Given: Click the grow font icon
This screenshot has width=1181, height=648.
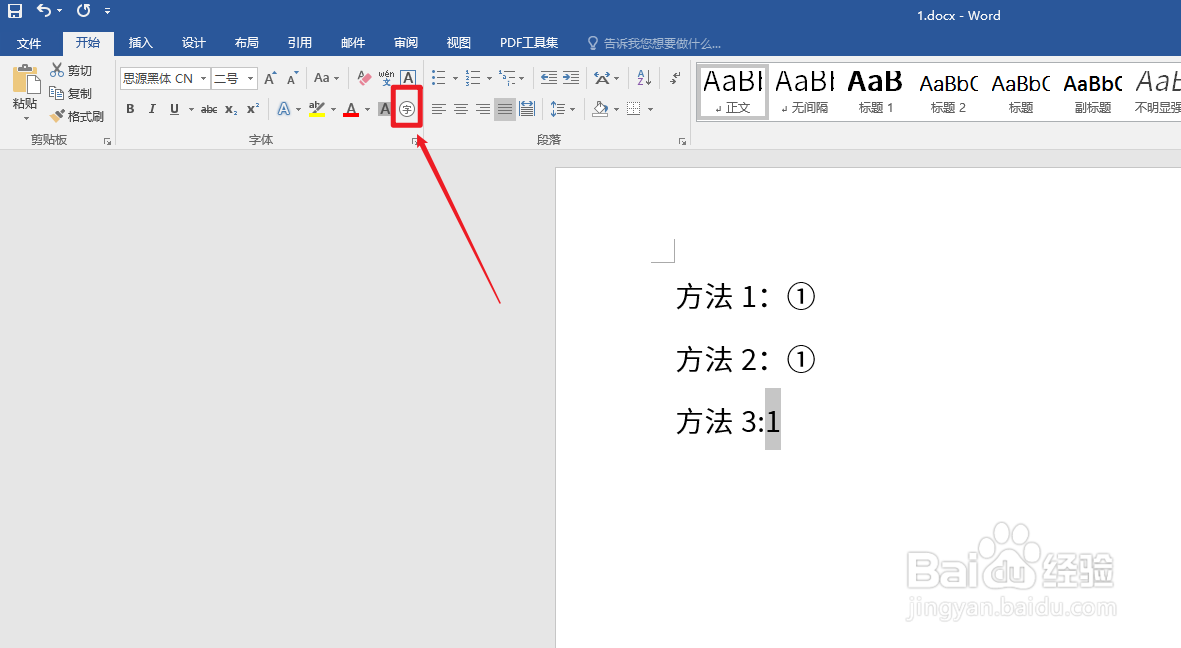Looking at the screenshot, I should pos(270,78).
